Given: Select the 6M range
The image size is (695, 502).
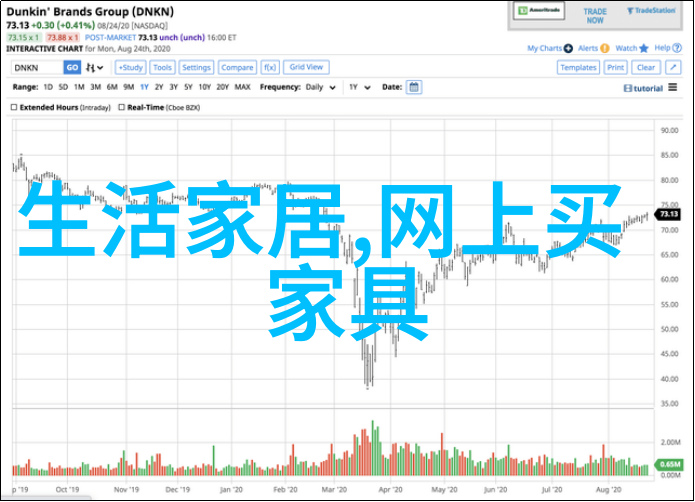Looking at the screenshot, I should (112, 87).
